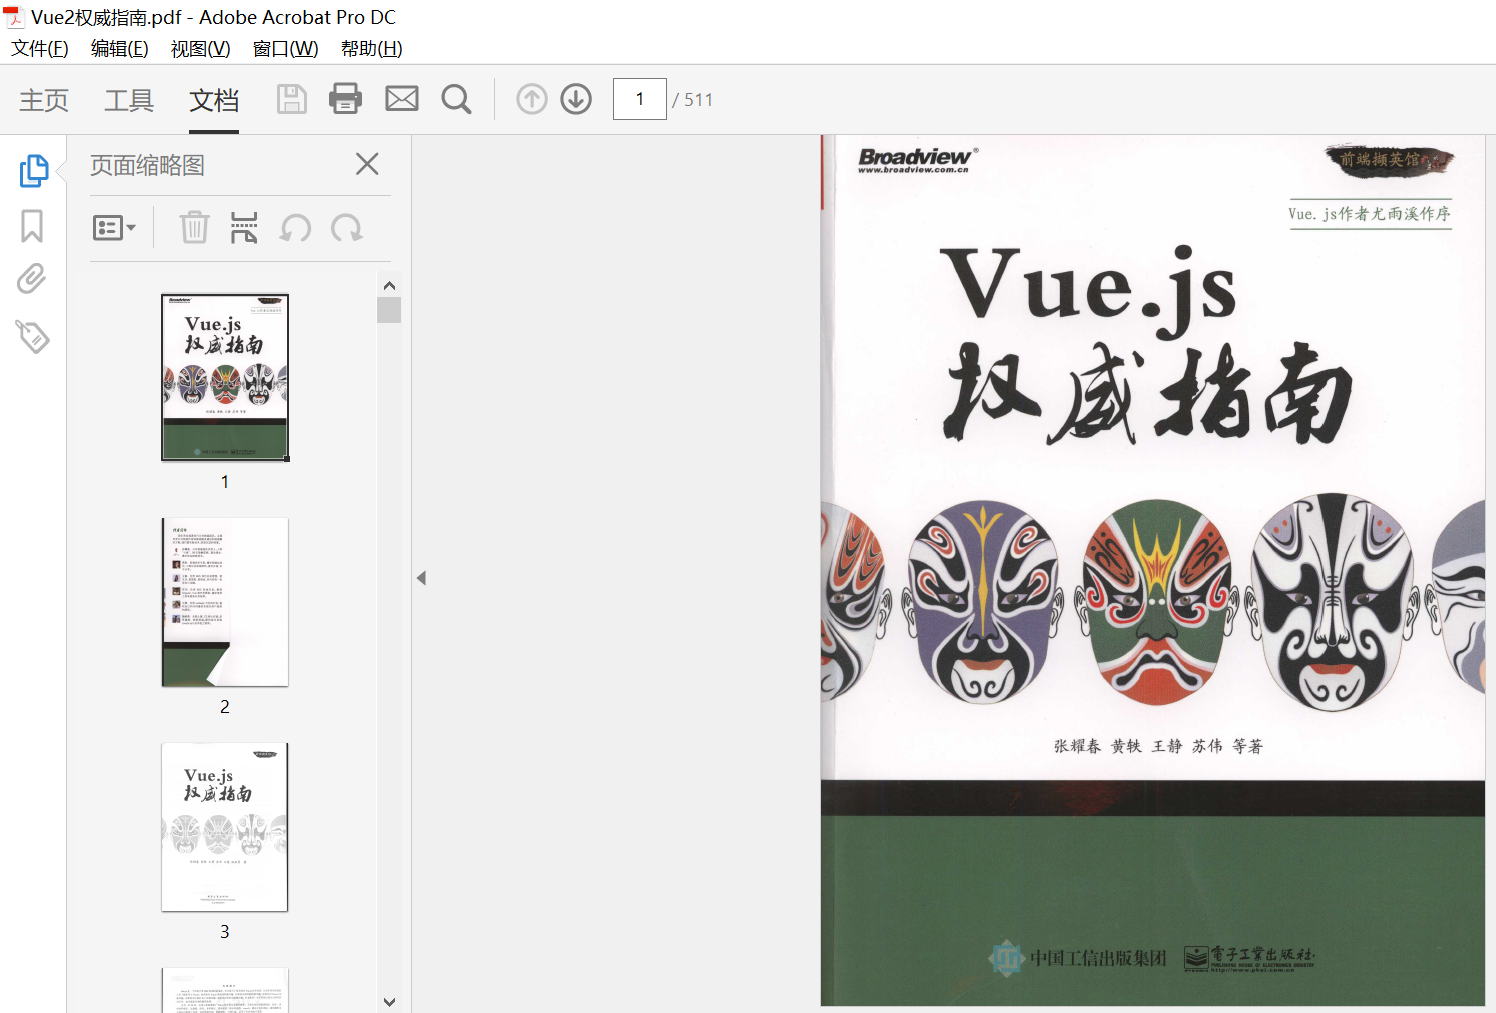
Task: Click thumbnail label number 2
Action: 225,707
